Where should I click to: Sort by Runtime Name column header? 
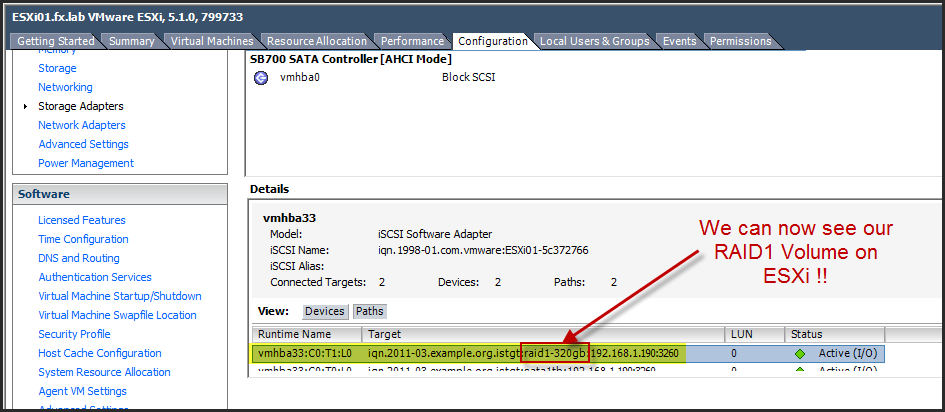(307, 334)
